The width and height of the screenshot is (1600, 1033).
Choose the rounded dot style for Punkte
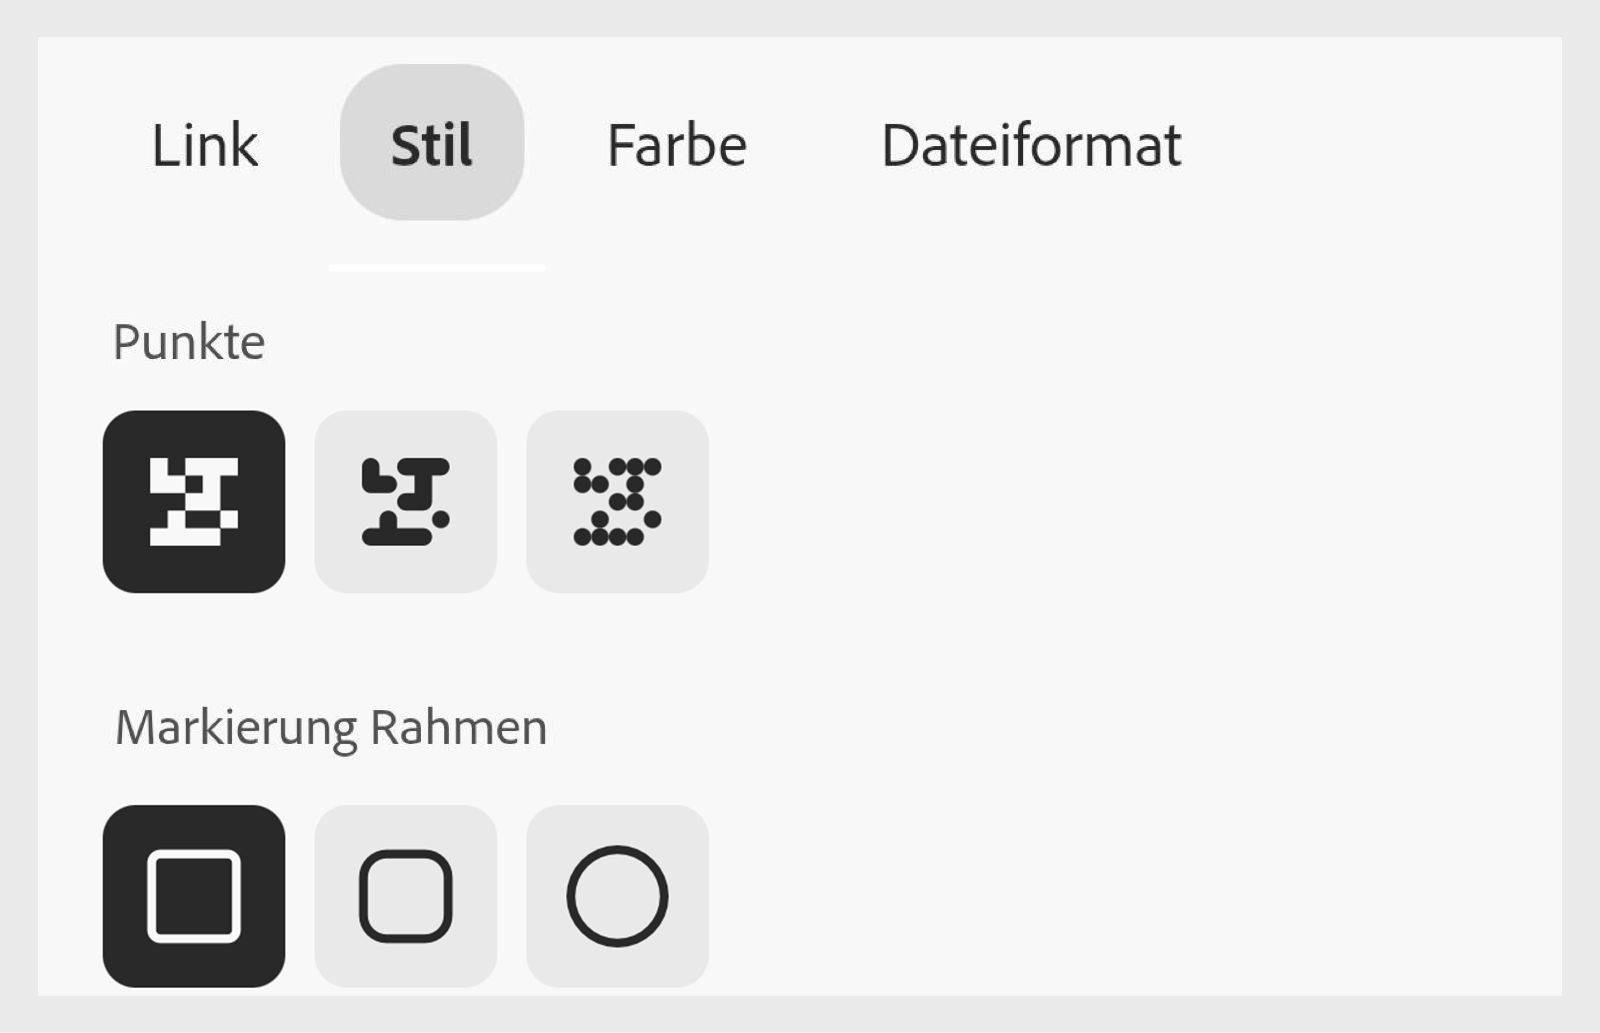407,499
